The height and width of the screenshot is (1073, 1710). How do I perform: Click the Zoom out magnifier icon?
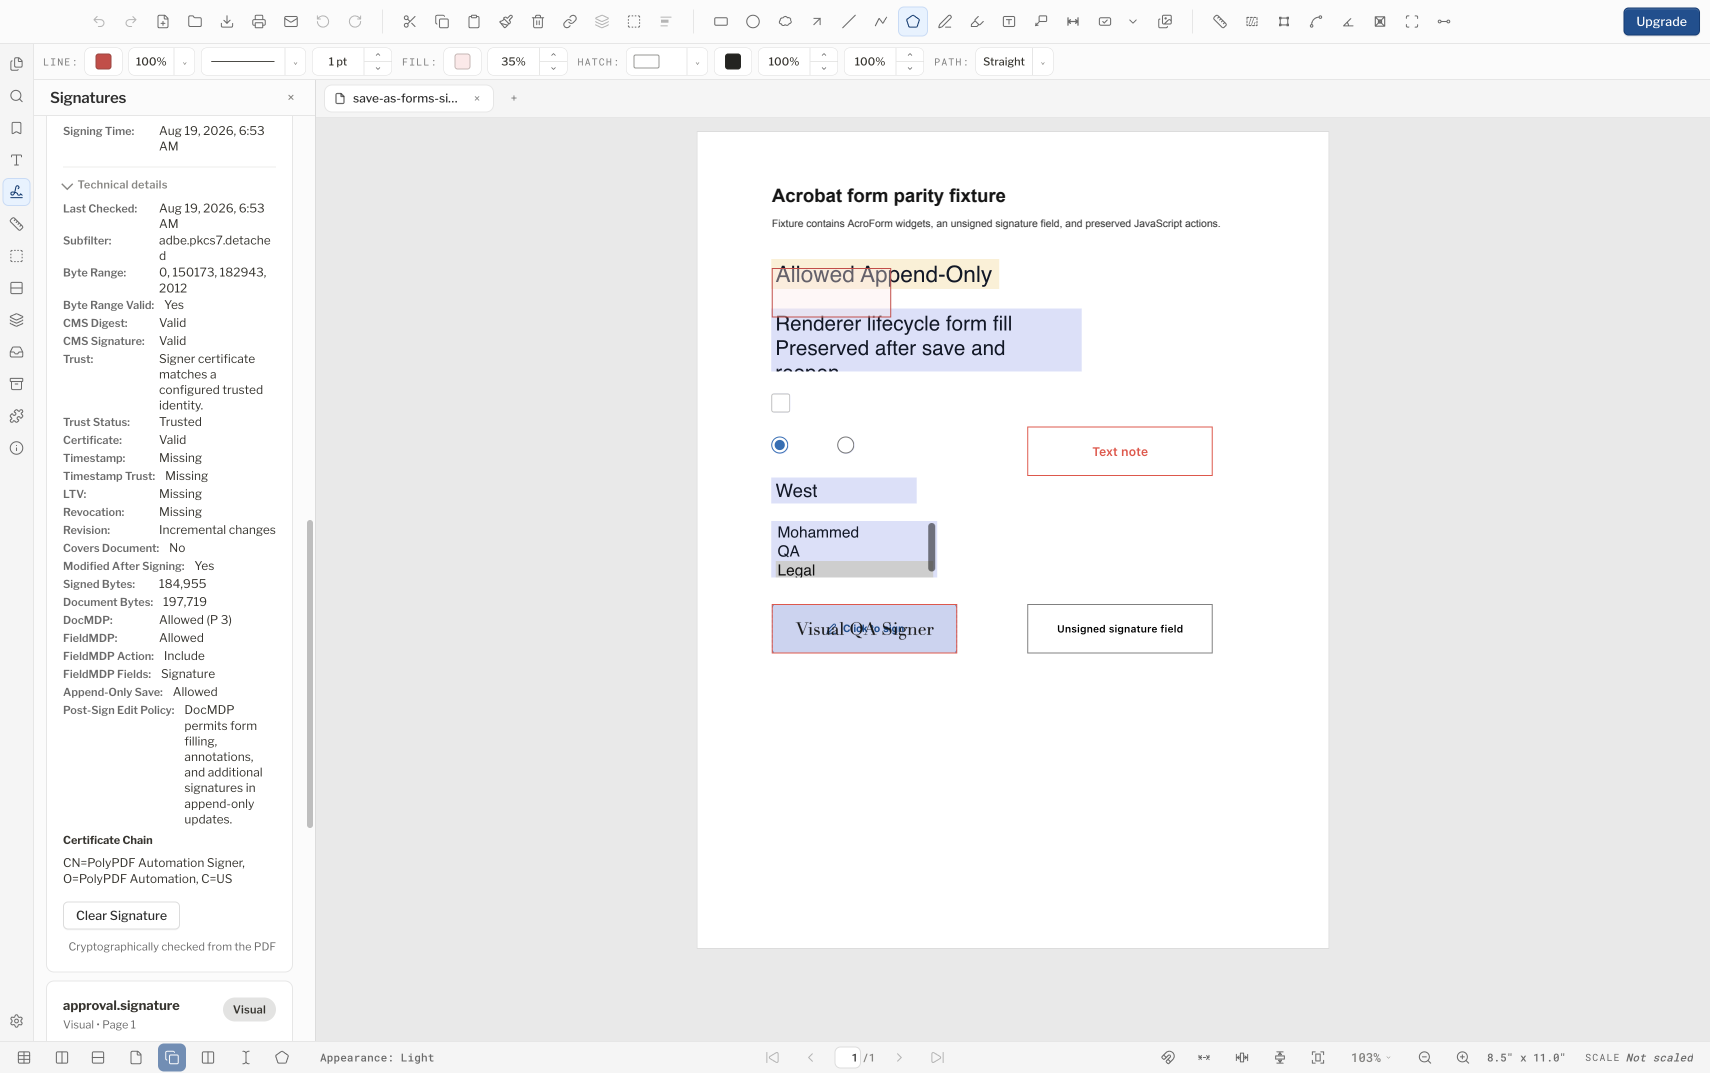tap(1424, 1057)
